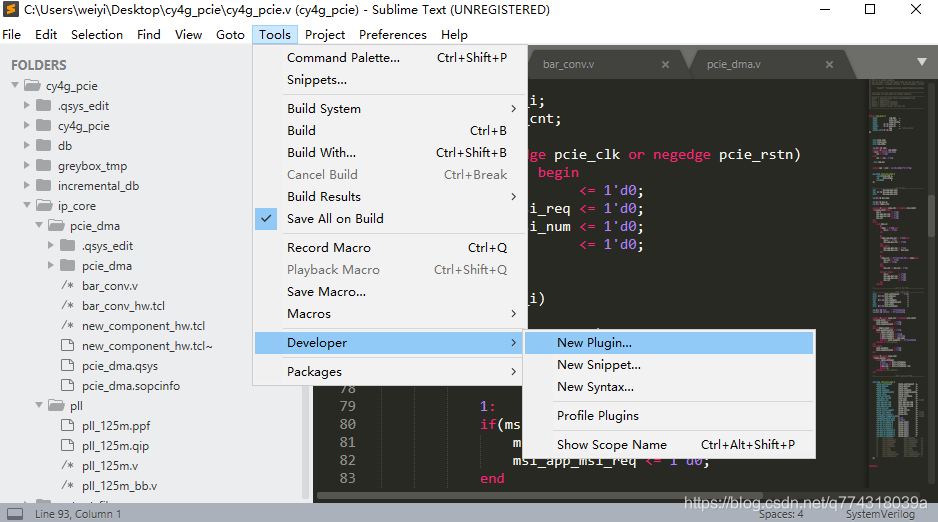Choose Build With... menu entry

pos(391,152)
